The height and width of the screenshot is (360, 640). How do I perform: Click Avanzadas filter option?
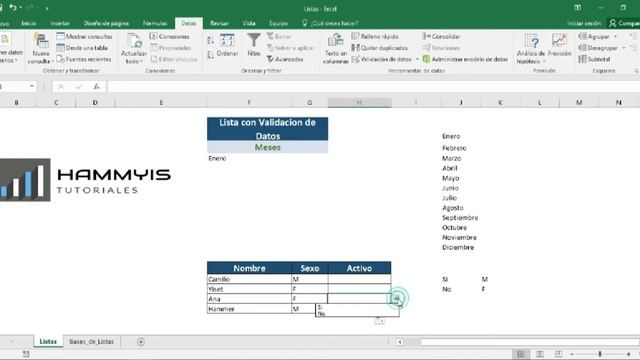(x=285, y=59)
